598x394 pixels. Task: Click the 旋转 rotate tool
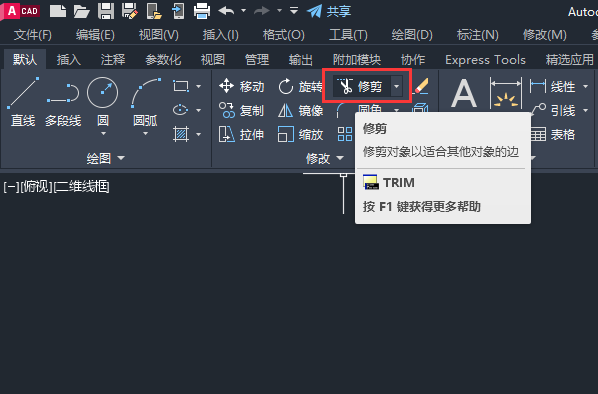[x=300, y=87]
